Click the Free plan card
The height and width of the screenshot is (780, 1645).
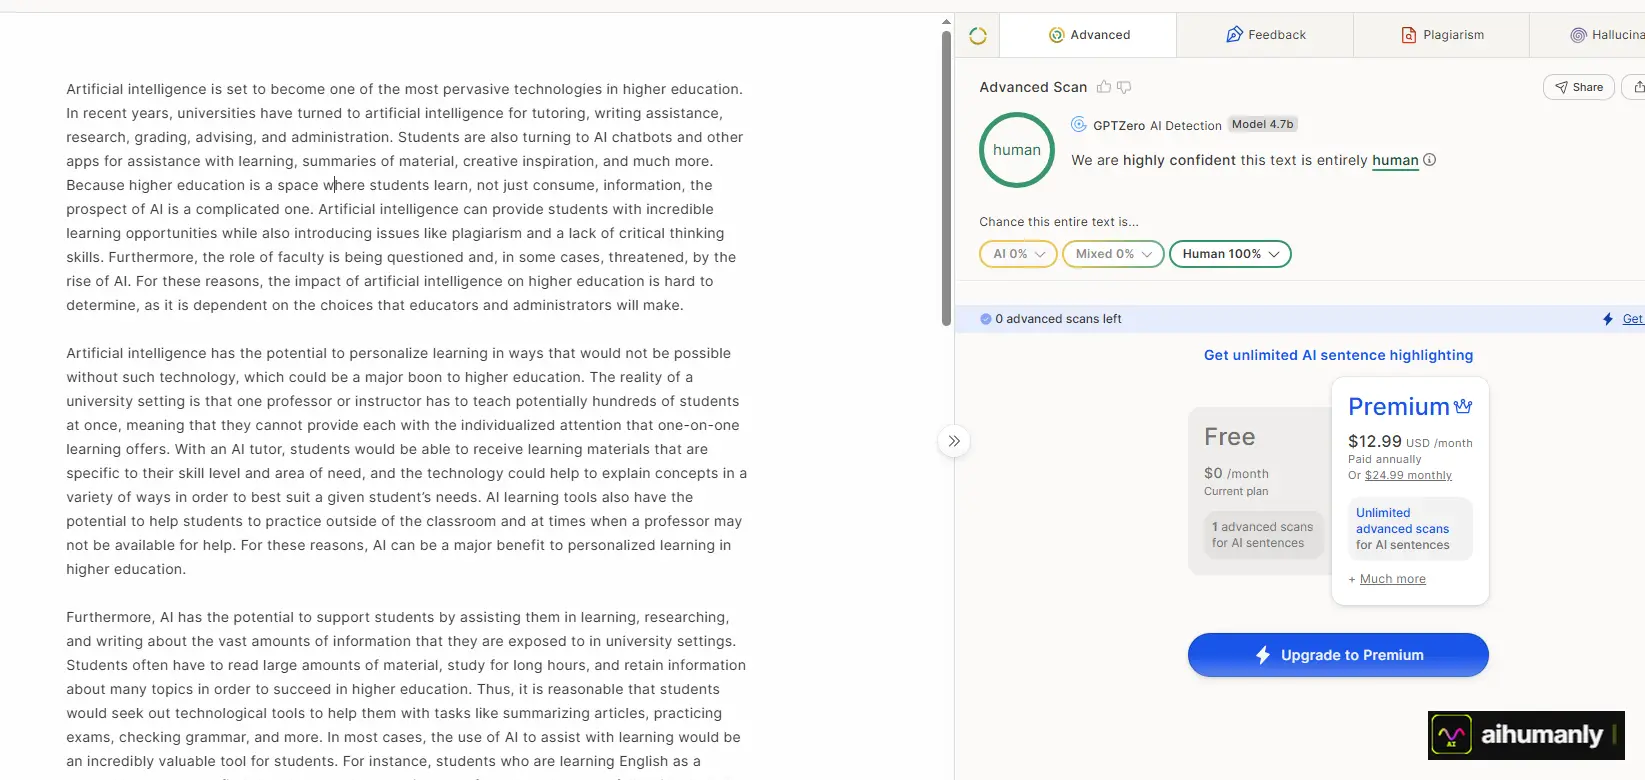click(x=1259, y=491)
